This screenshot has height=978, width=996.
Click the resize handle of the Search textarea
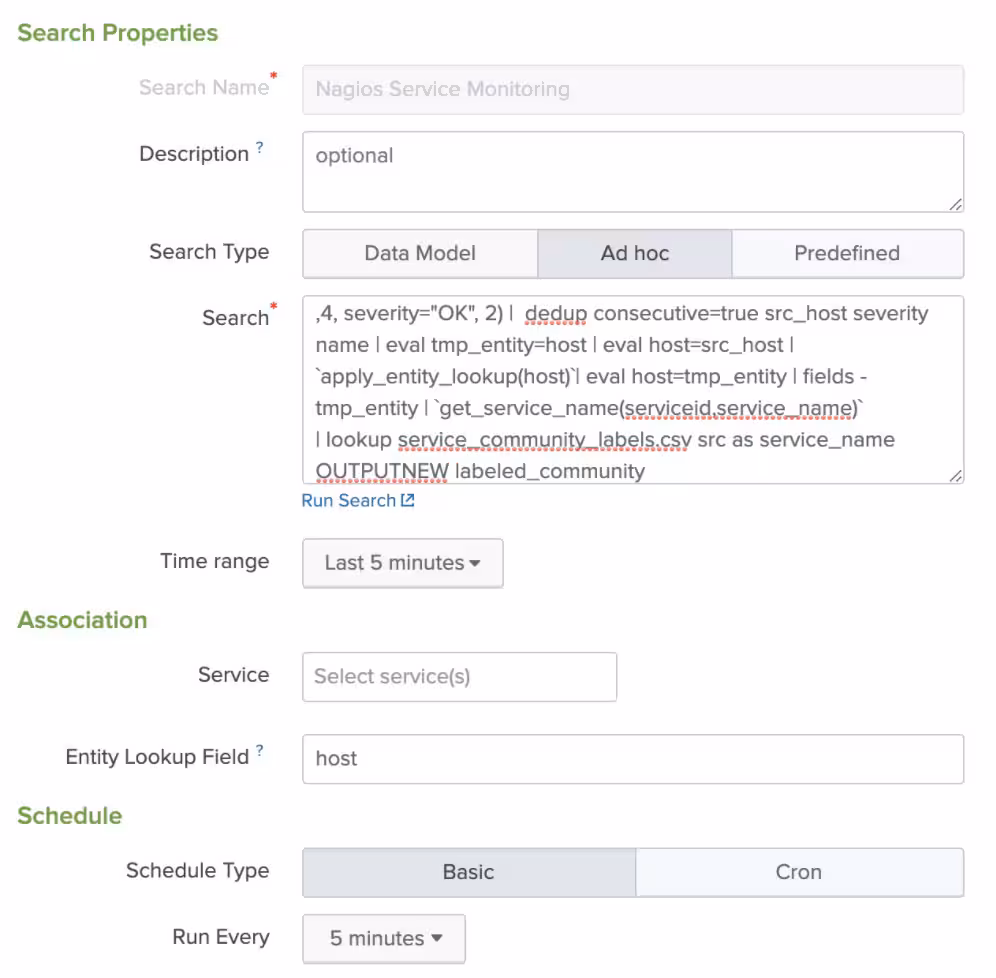click(956, 477)
